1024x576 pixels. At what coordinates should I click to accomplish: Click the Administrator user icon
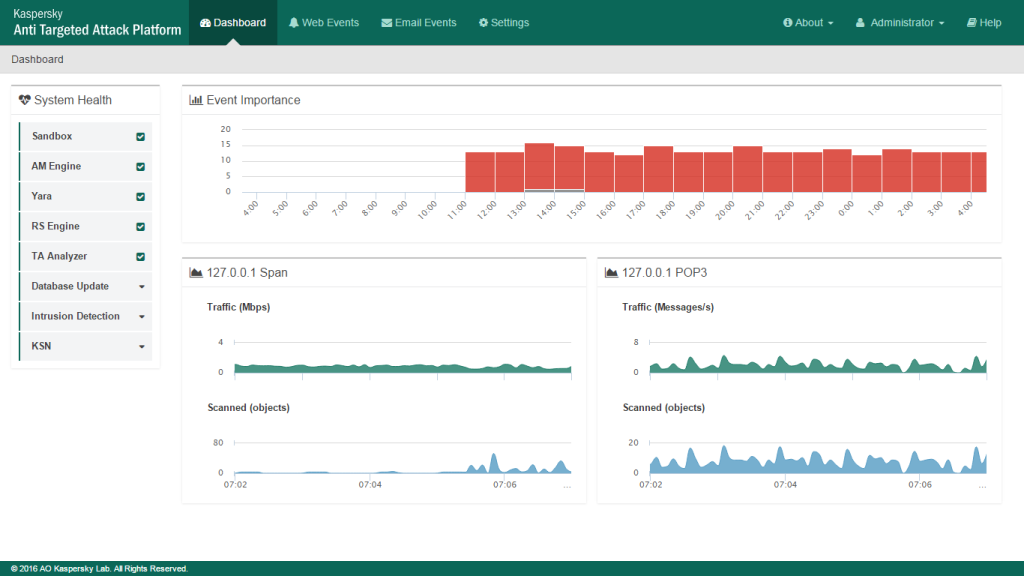coord(860,23)
